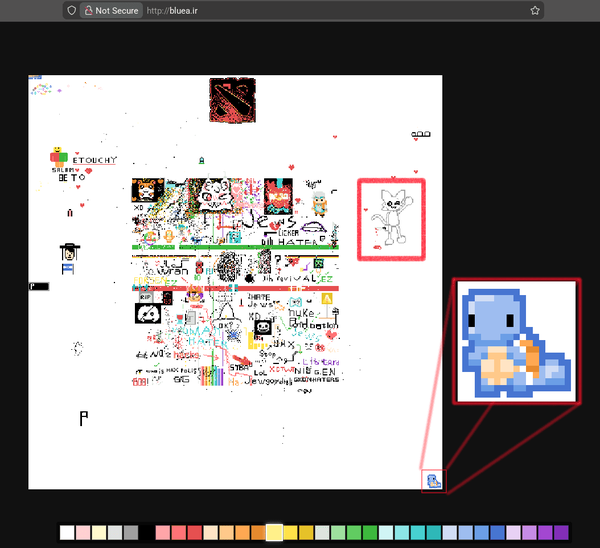Click the long red horizontal bar
Image resolution: width=600 pixels, height=548 pixels.
(x=235, y=288)
